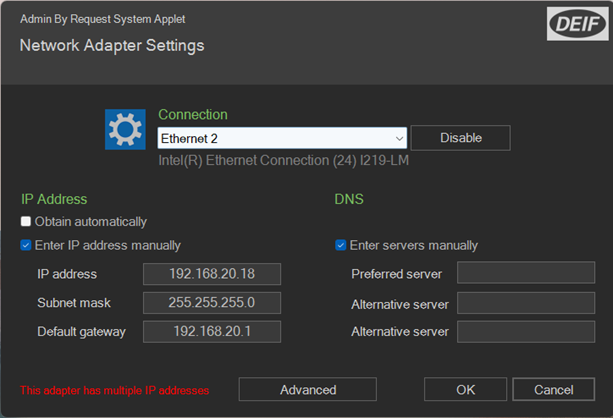Uncheck Enter servers manually checkbox

coord(341,245)
